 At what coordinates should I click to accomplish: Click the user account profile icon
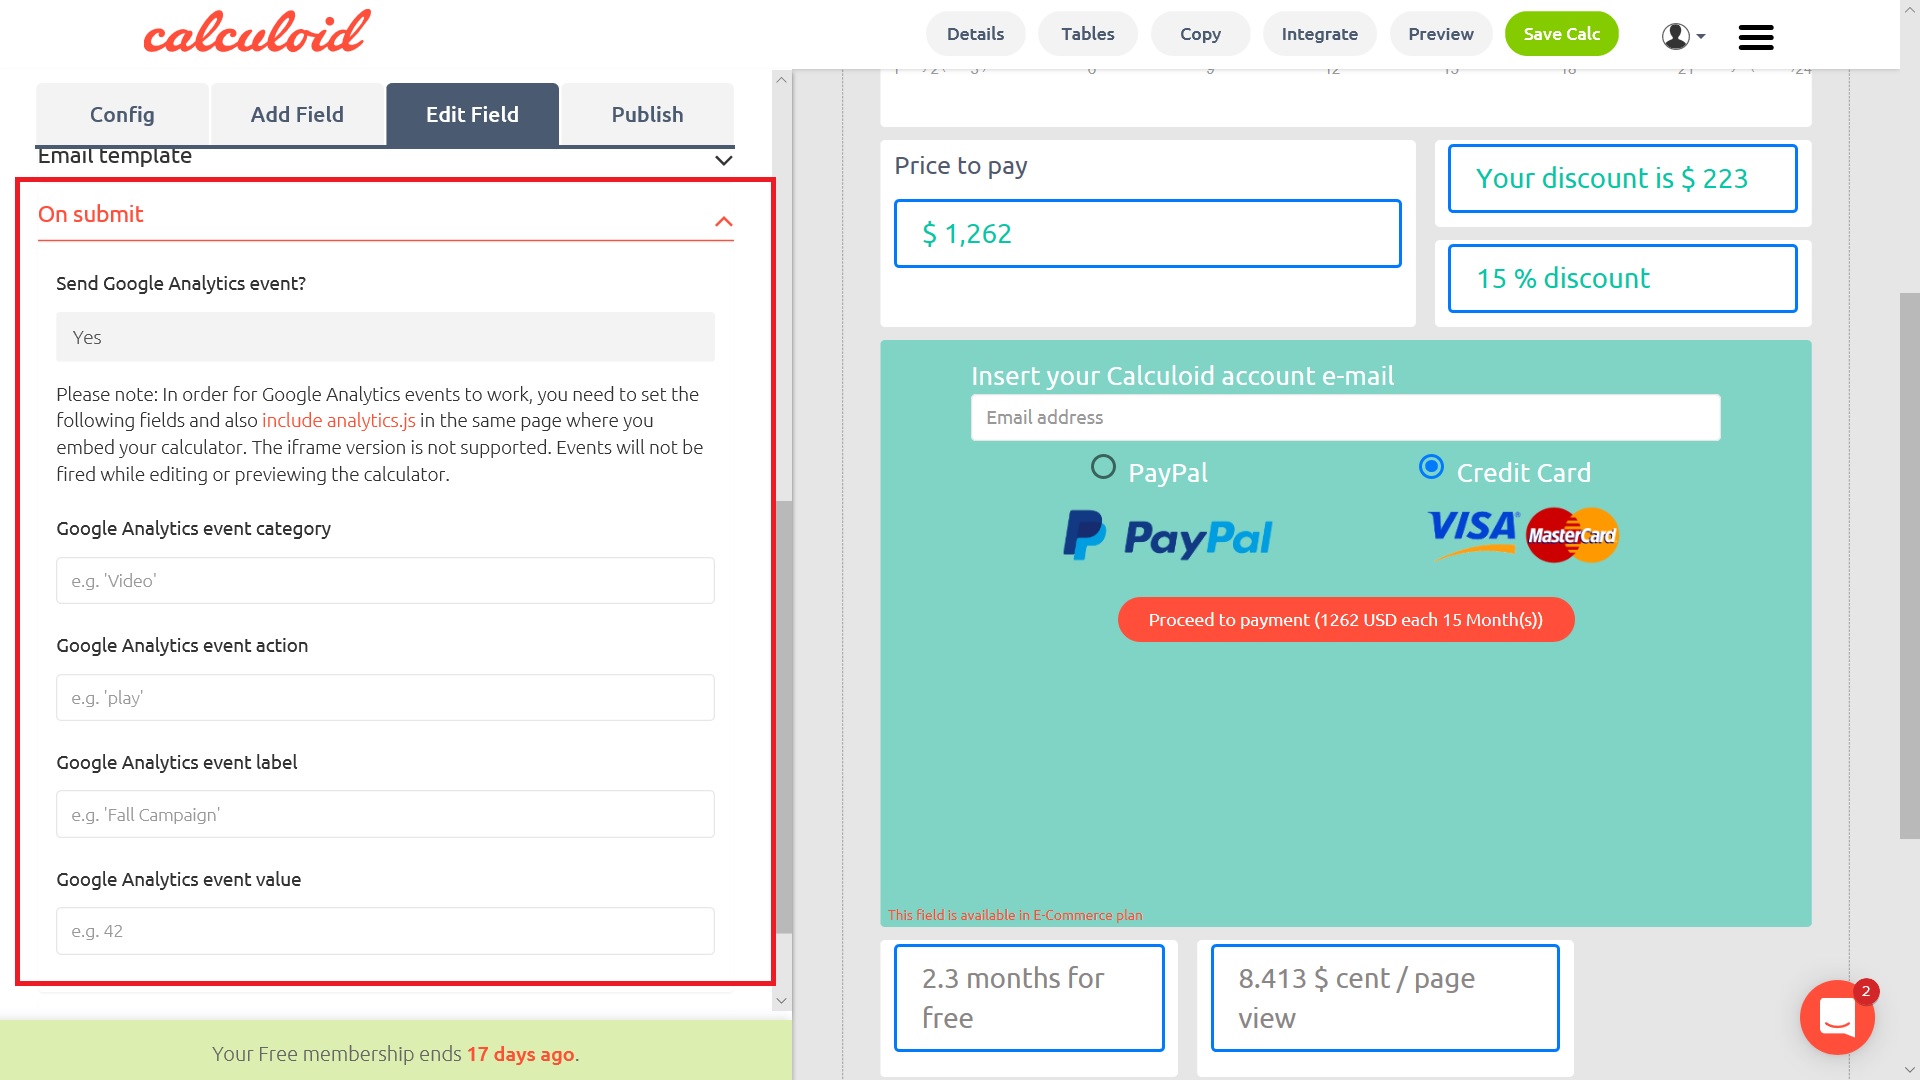[x=1676, y=34]
